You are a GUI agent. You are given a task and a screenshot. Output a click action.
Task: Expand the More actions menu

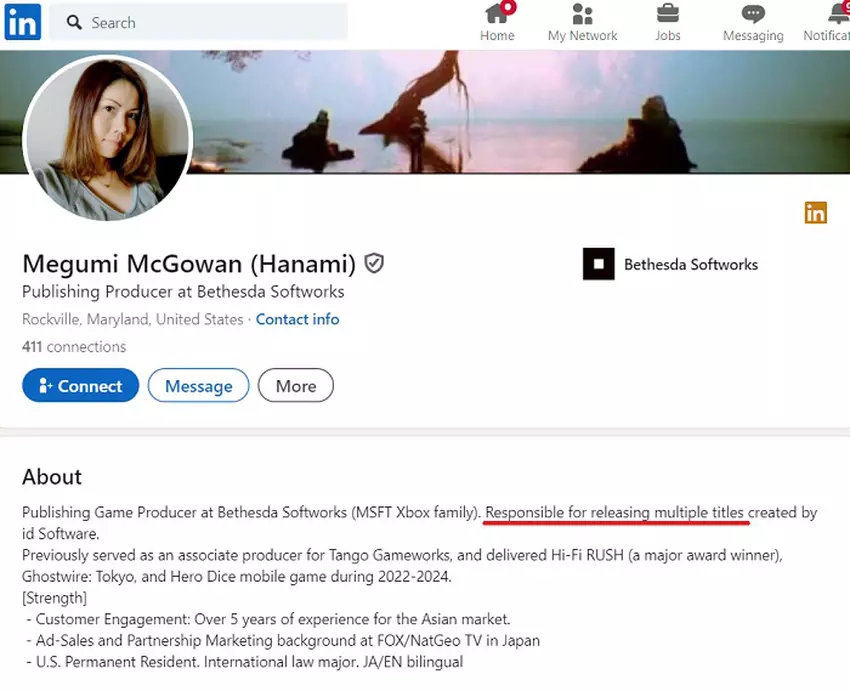click(x=295, y=386)
